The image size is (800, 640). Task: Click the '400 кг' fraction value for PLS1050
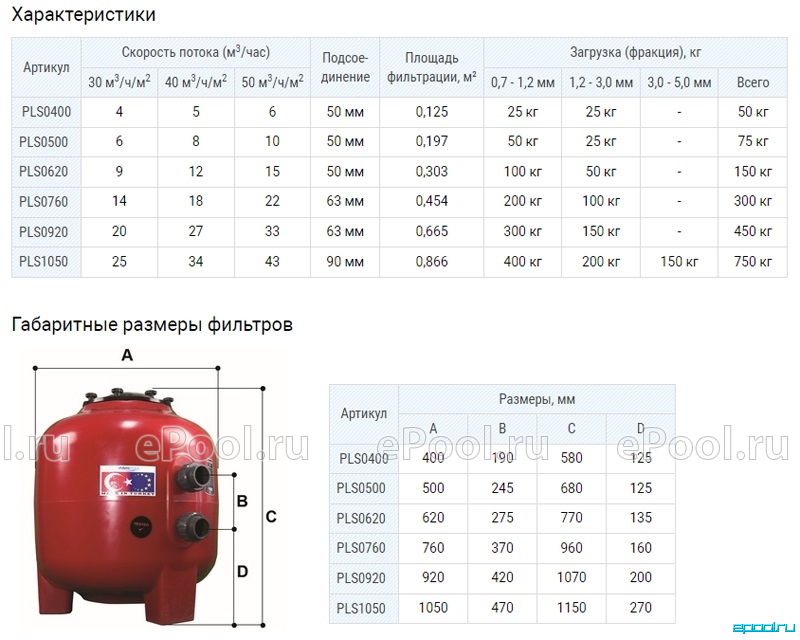click(x=523, y=262)
